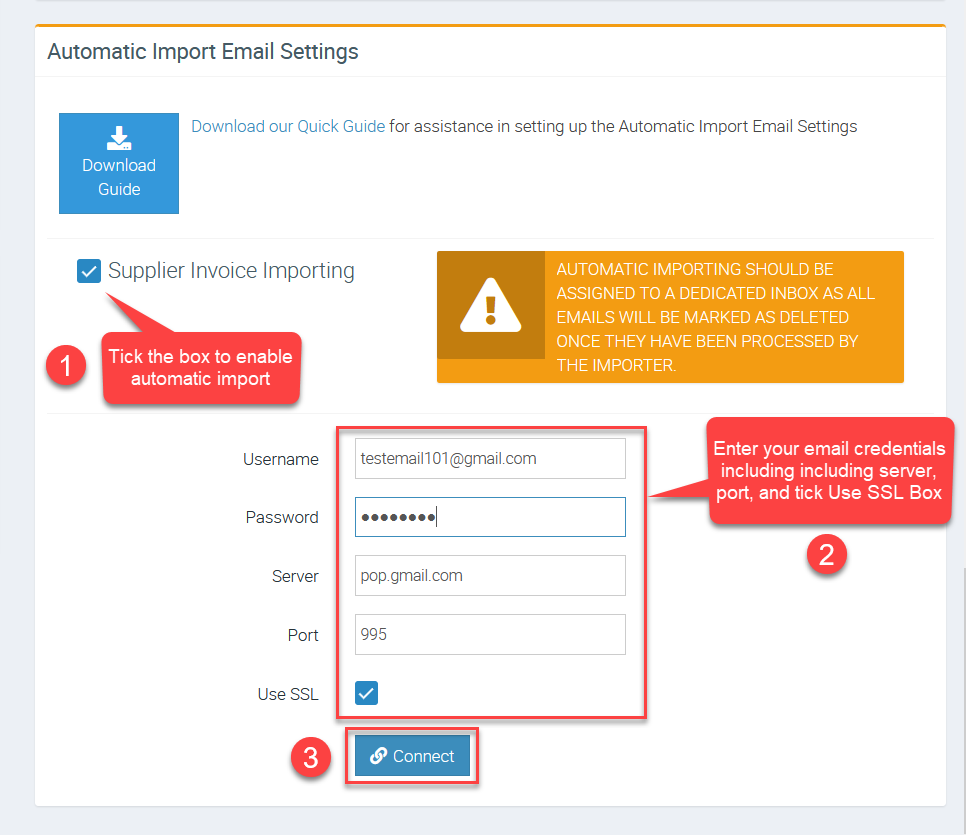
Task: Click the warning triangle icon
Action: point(491,305)
